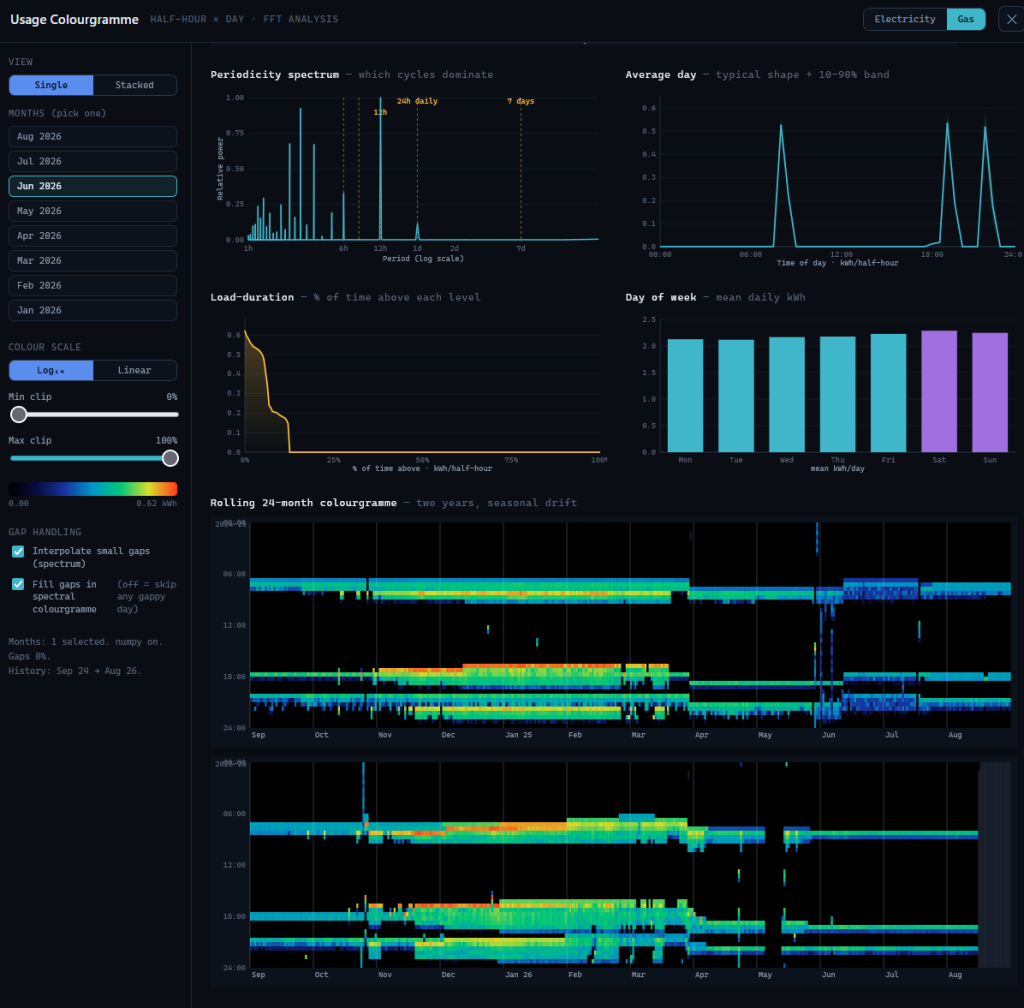Click the Max clip slider handle
Image resolution: width=1024 pixels, height=1008 pixels.
click(x=170, y=458)
